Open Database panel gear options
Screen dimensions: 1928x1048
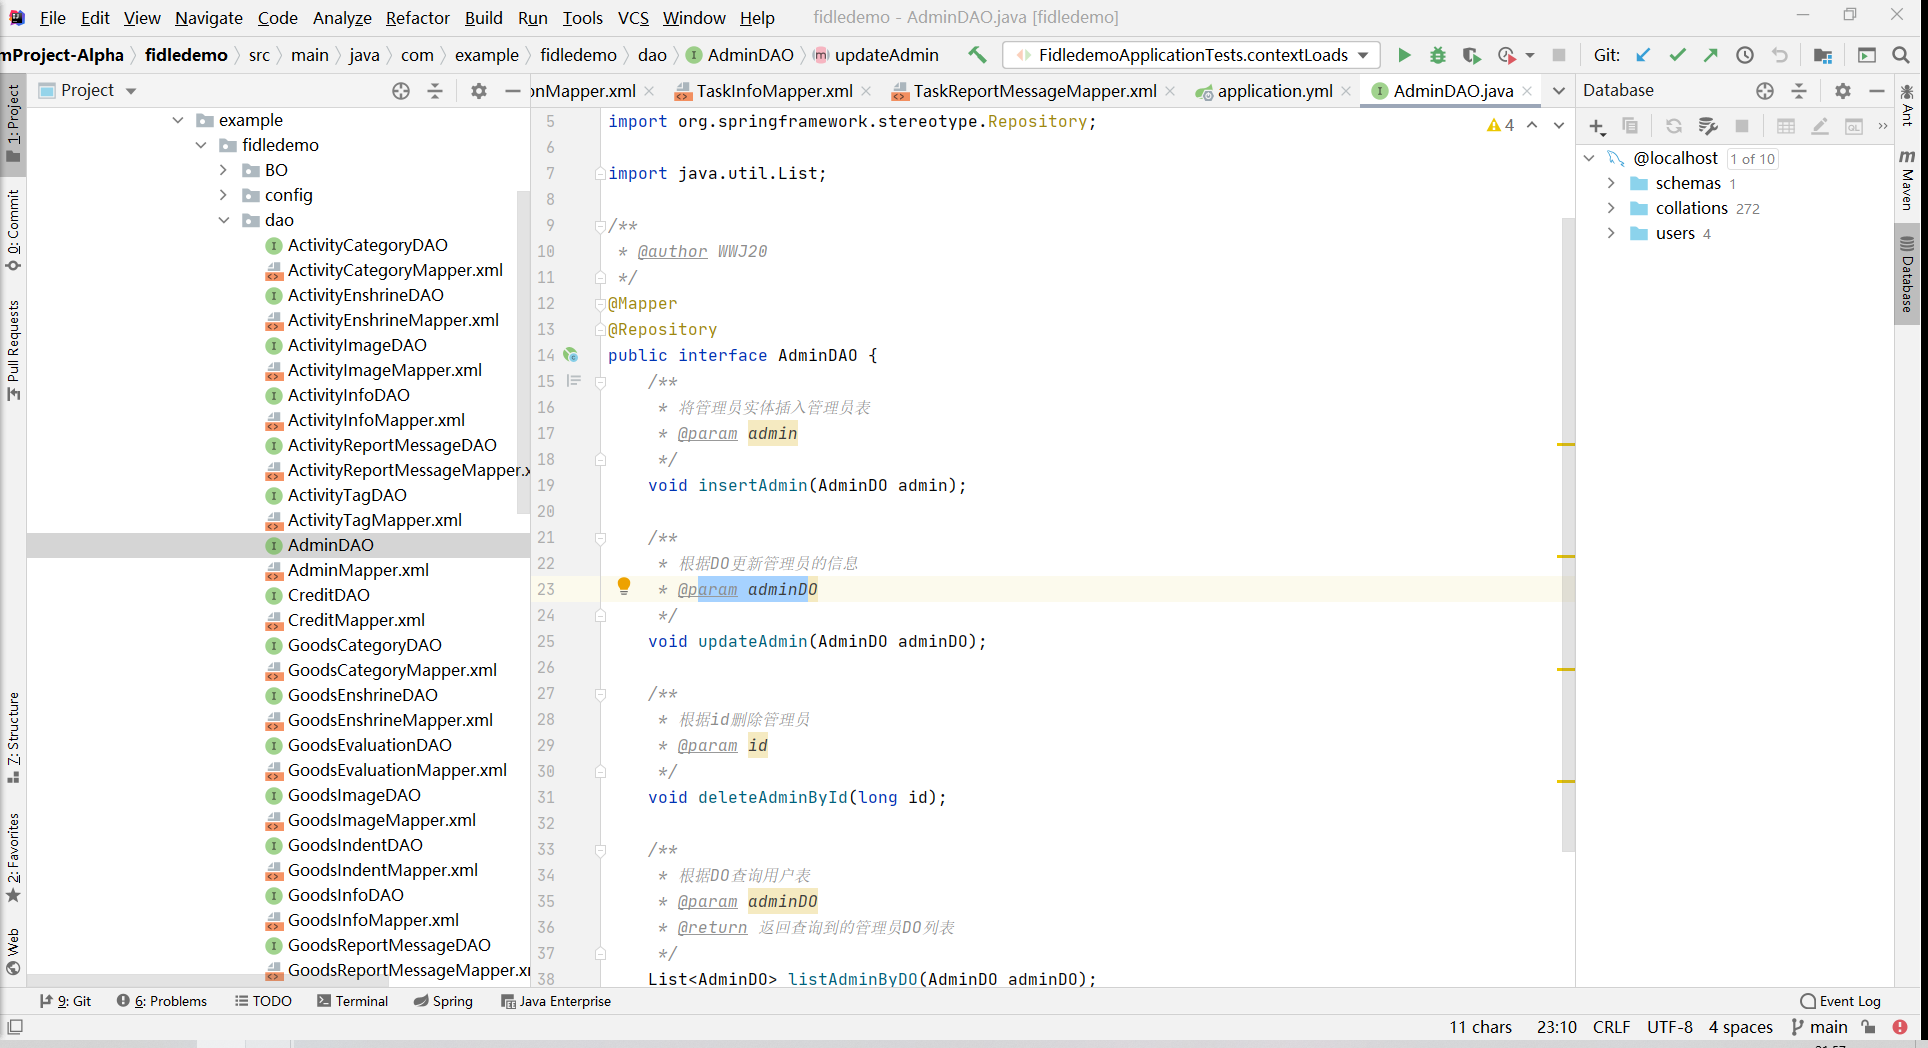click(1843, 91)
